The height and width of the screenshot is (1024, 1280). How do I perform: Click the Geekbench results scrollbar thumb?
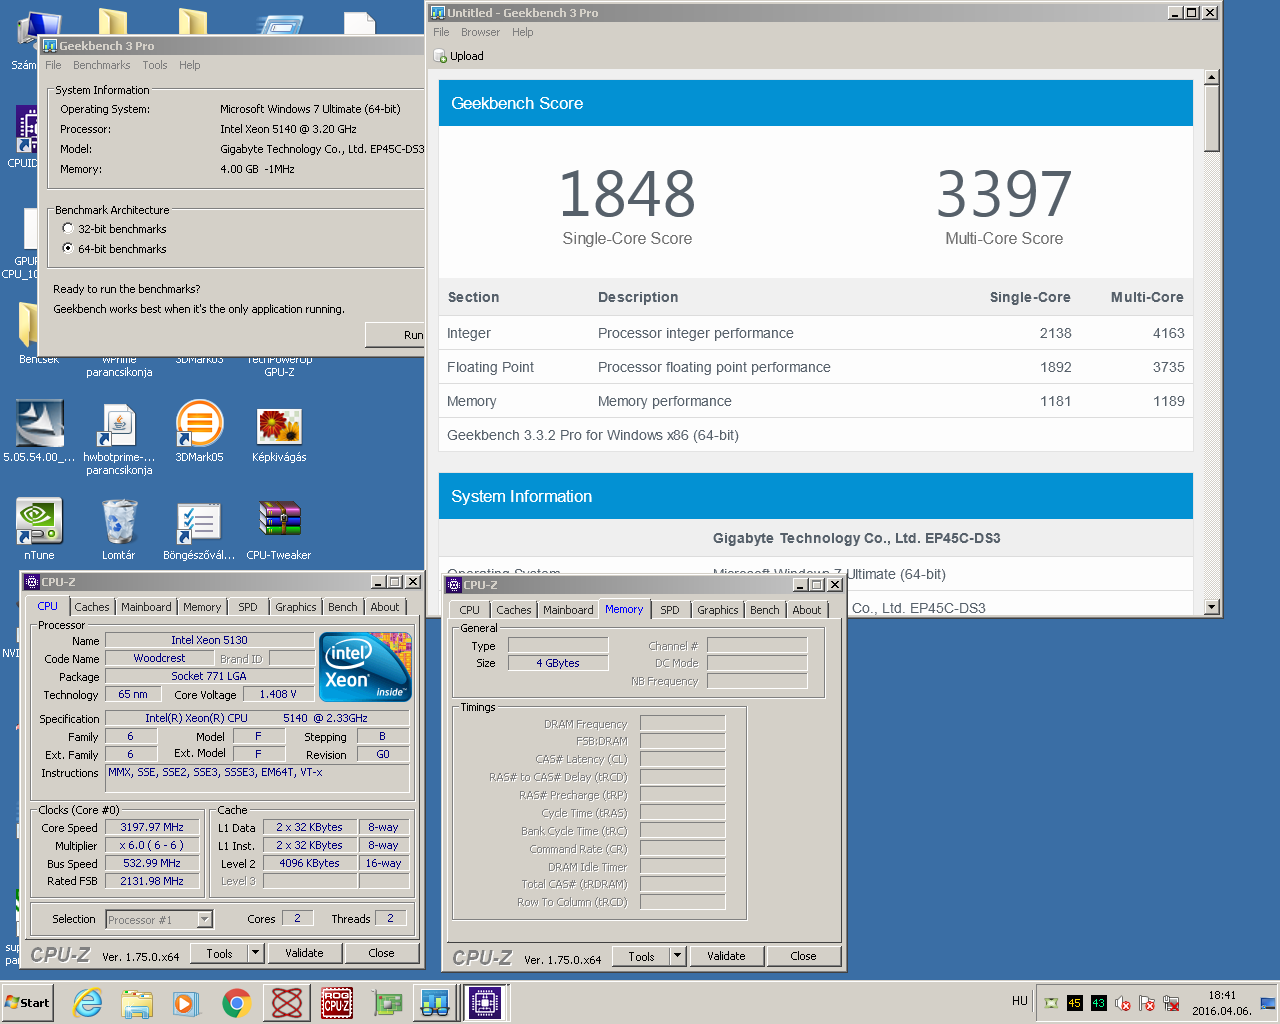[1212, 118]
